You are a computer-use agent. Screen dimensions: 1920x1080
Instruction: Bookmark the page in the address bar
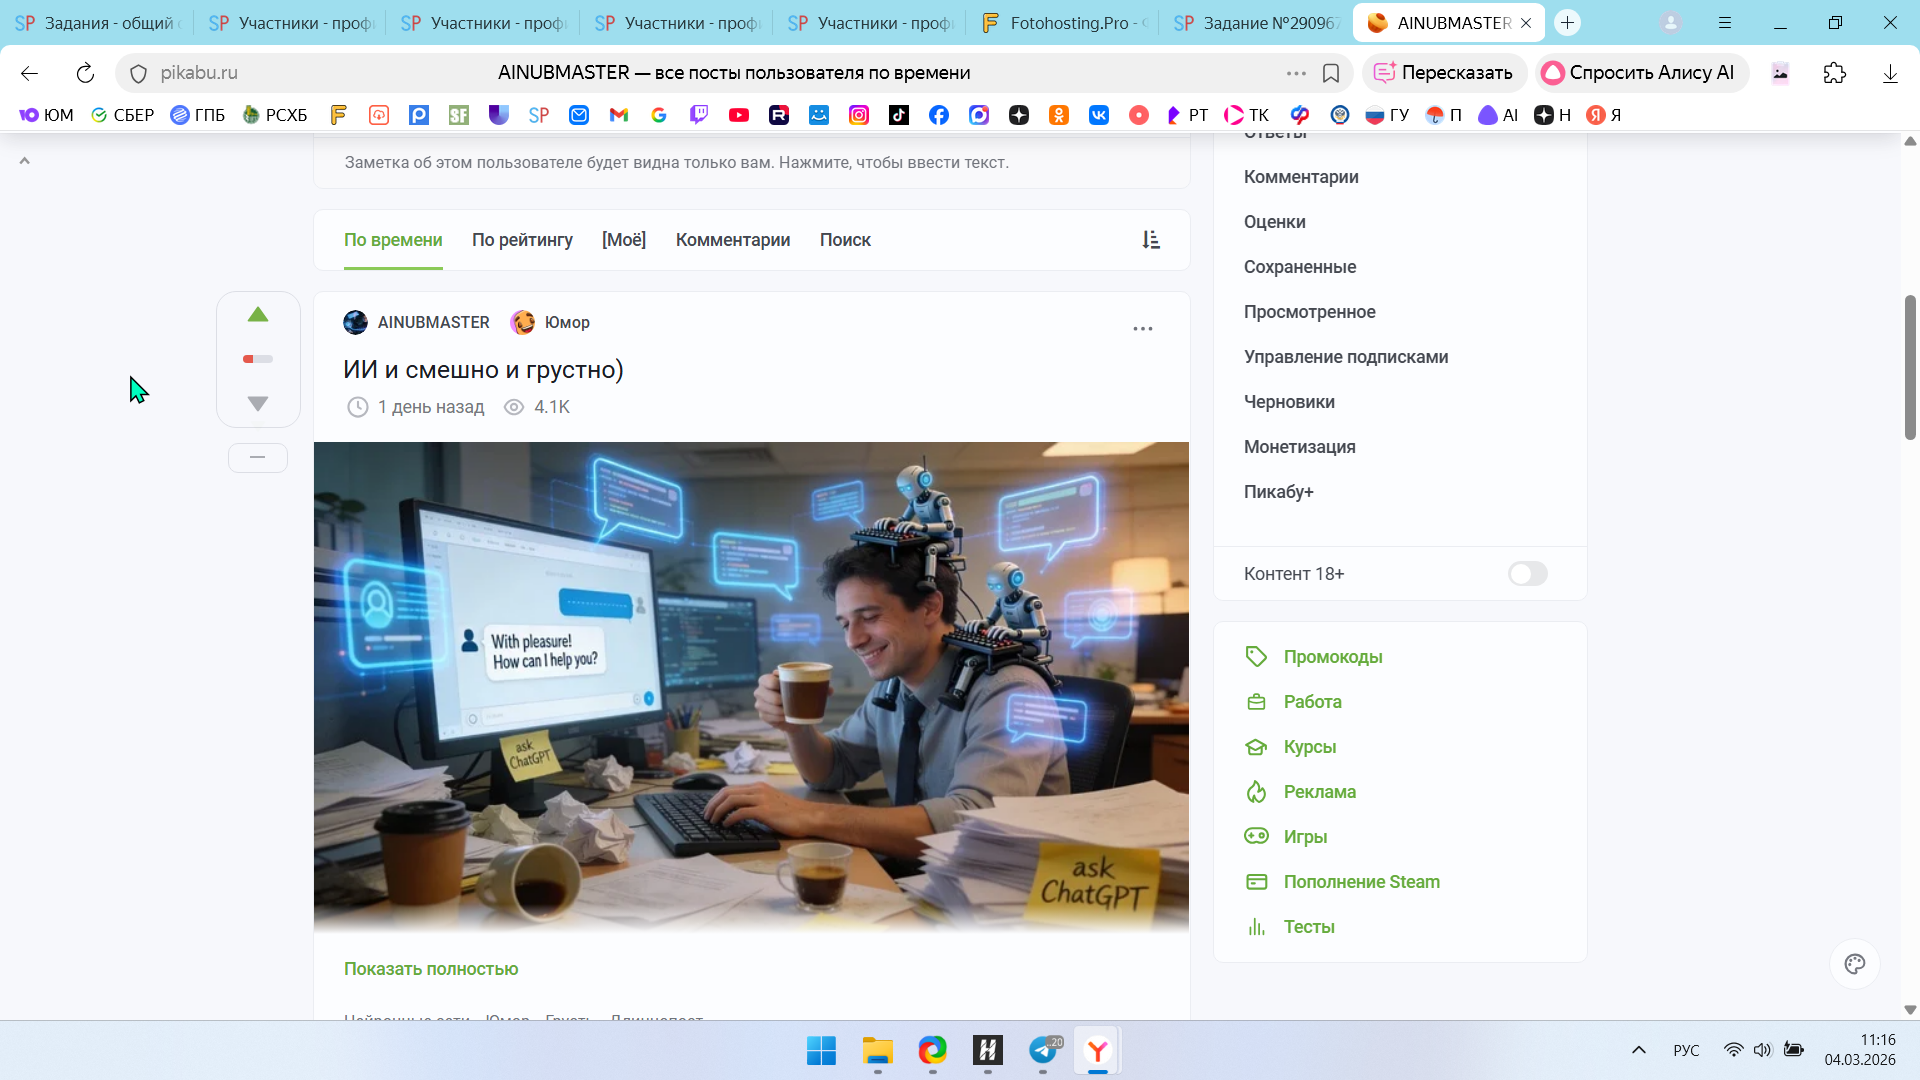pyautogui.click(x=1331, y=73)
